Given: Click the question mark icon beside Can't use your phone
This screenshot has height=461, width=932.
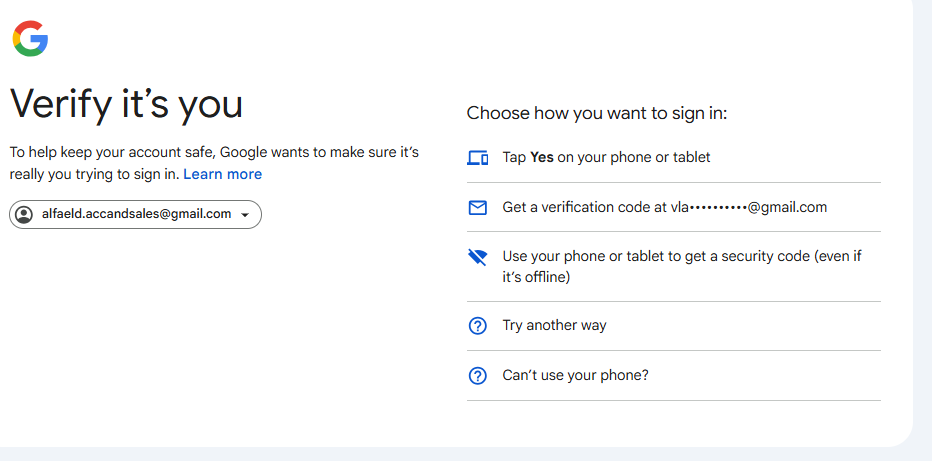Looking at the screenshot, I should click(478, 376).
